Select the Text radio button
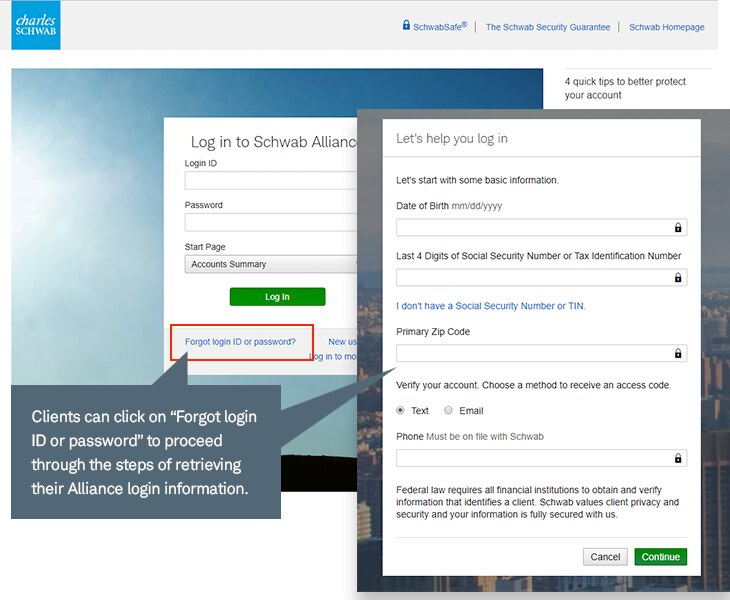The image size is (730, 600). click(400, 410)
